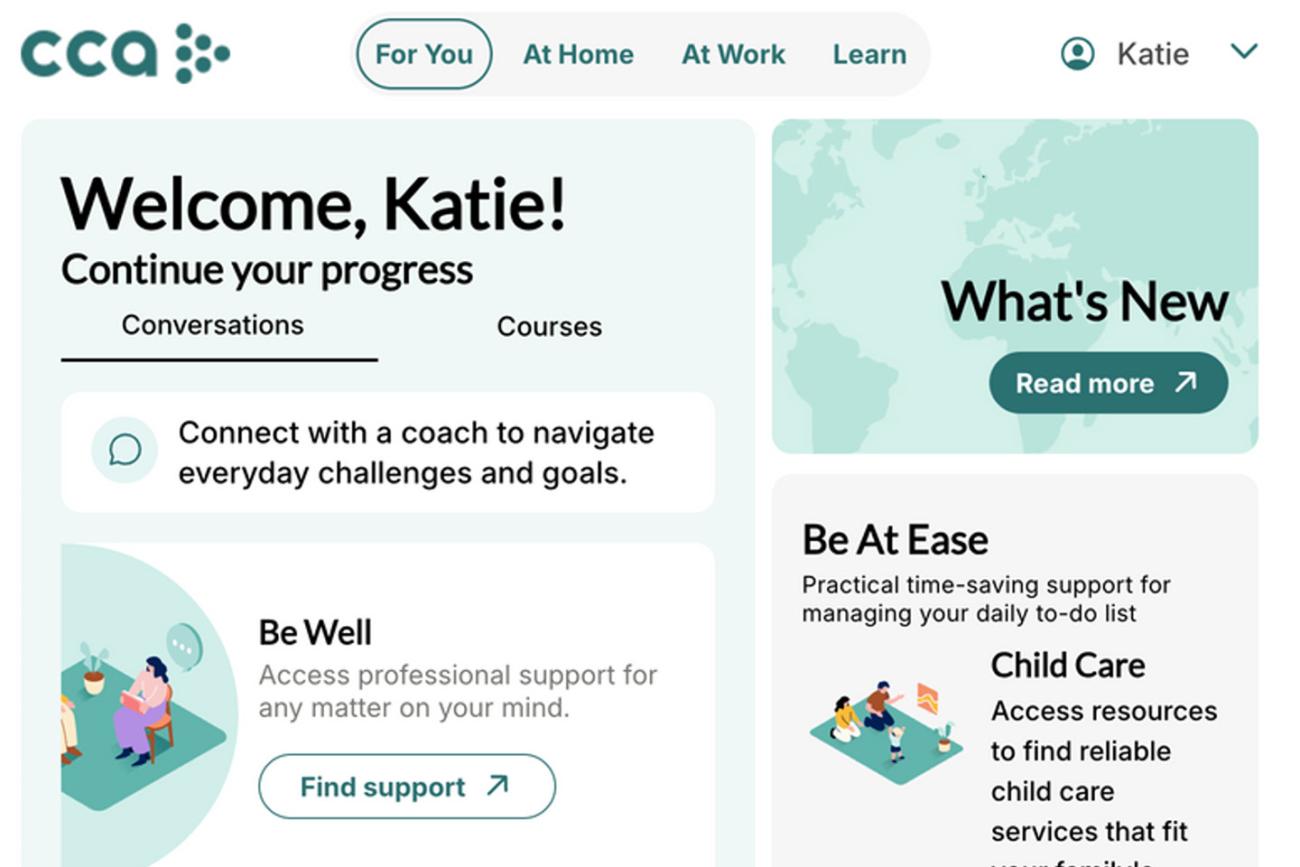Click the user profile avatar icon
The image size is (1300, 867).
click(x=1078, y=54)
